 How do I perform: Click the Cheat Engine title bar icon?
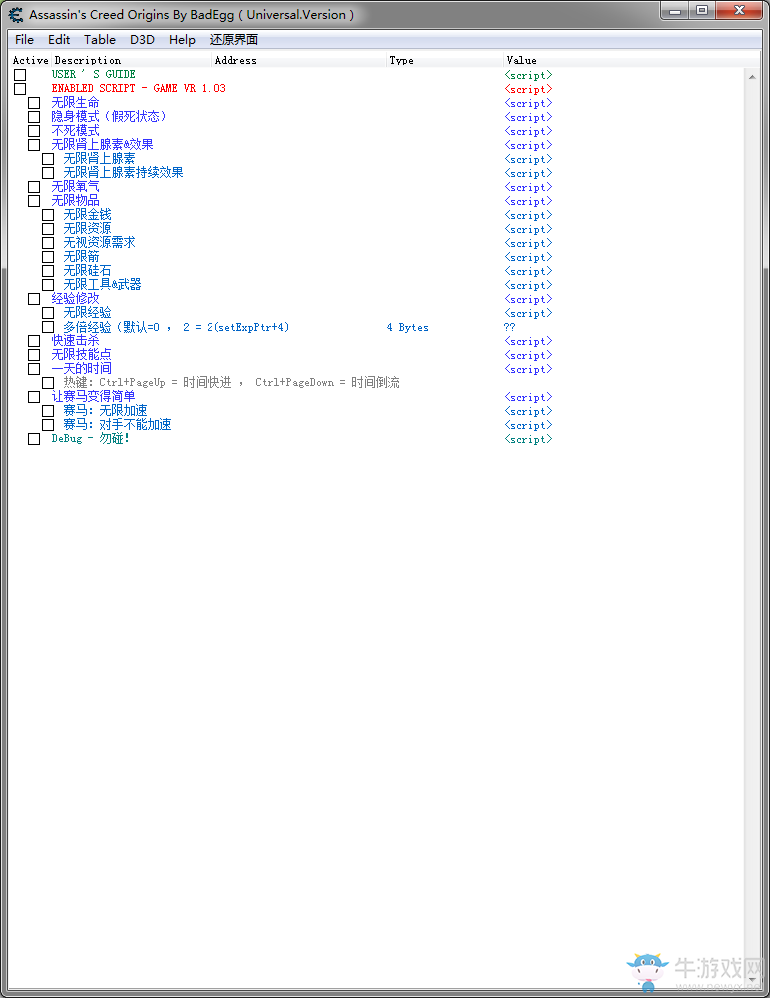click(x=16, y=14)
